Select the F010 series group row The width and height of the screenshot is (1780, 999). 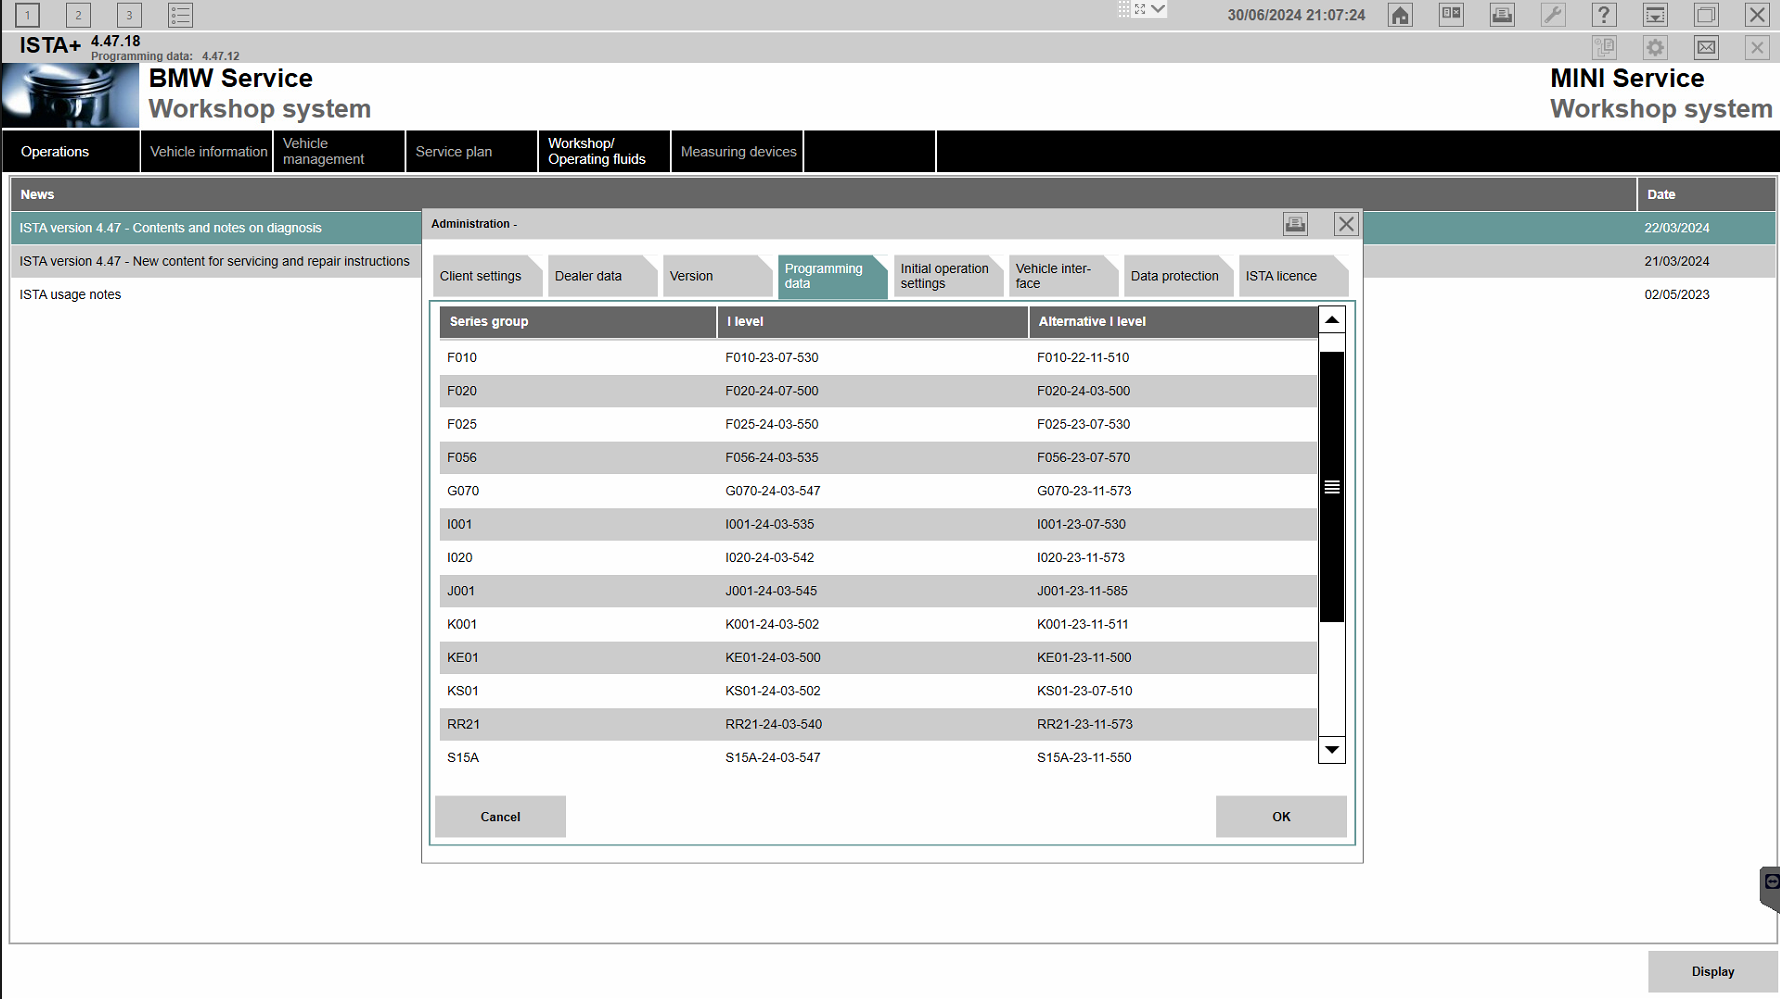tap(878, 358)
